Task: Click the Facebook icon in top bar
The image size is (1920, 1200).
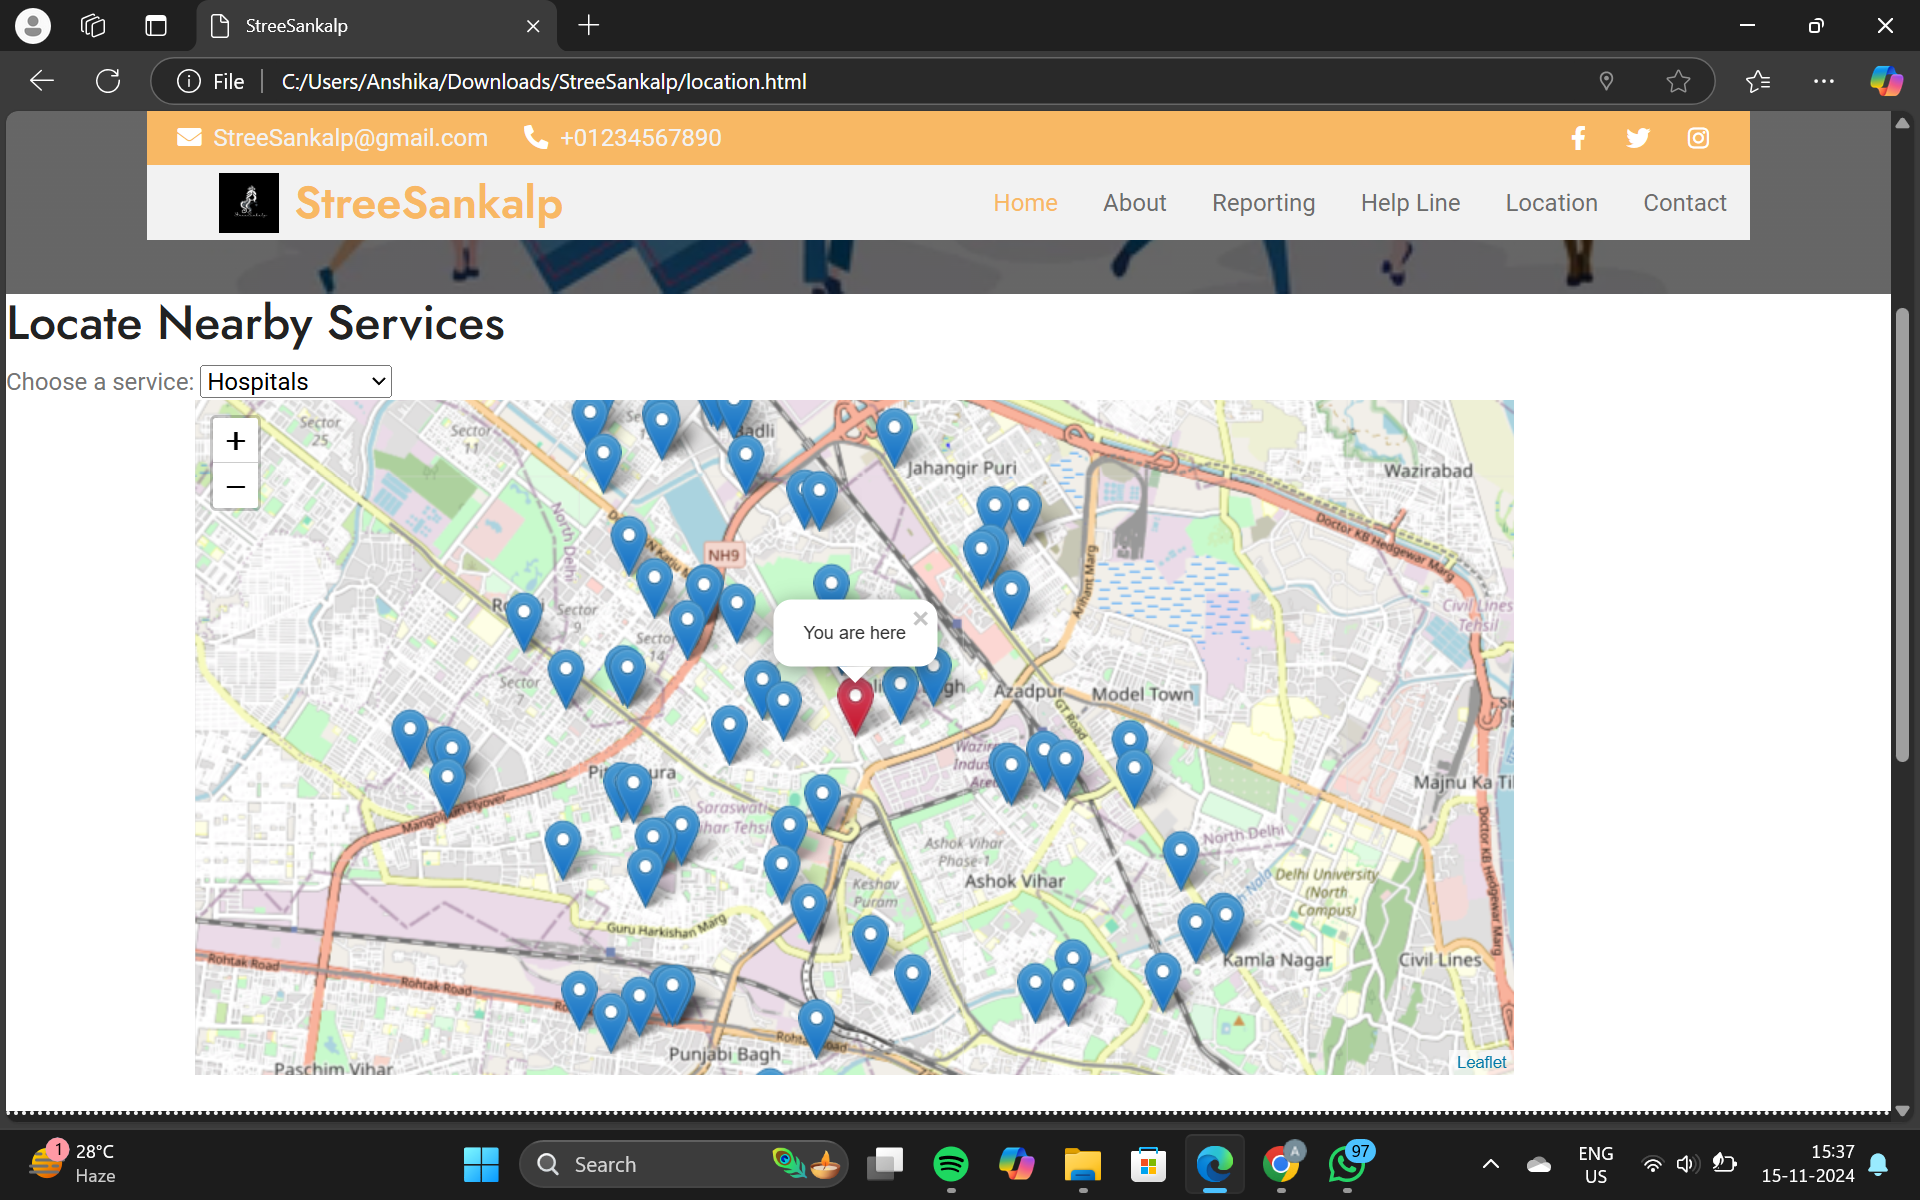Action: tap(1578, 138)
